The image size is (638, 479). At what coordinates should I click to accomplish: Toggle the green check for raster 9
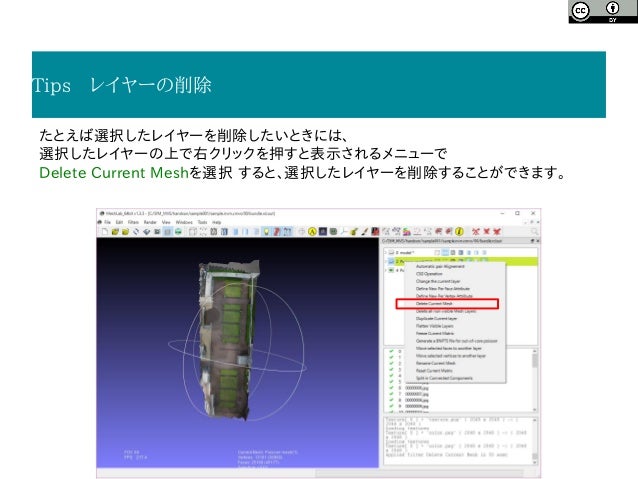click(x=391, y=406)
